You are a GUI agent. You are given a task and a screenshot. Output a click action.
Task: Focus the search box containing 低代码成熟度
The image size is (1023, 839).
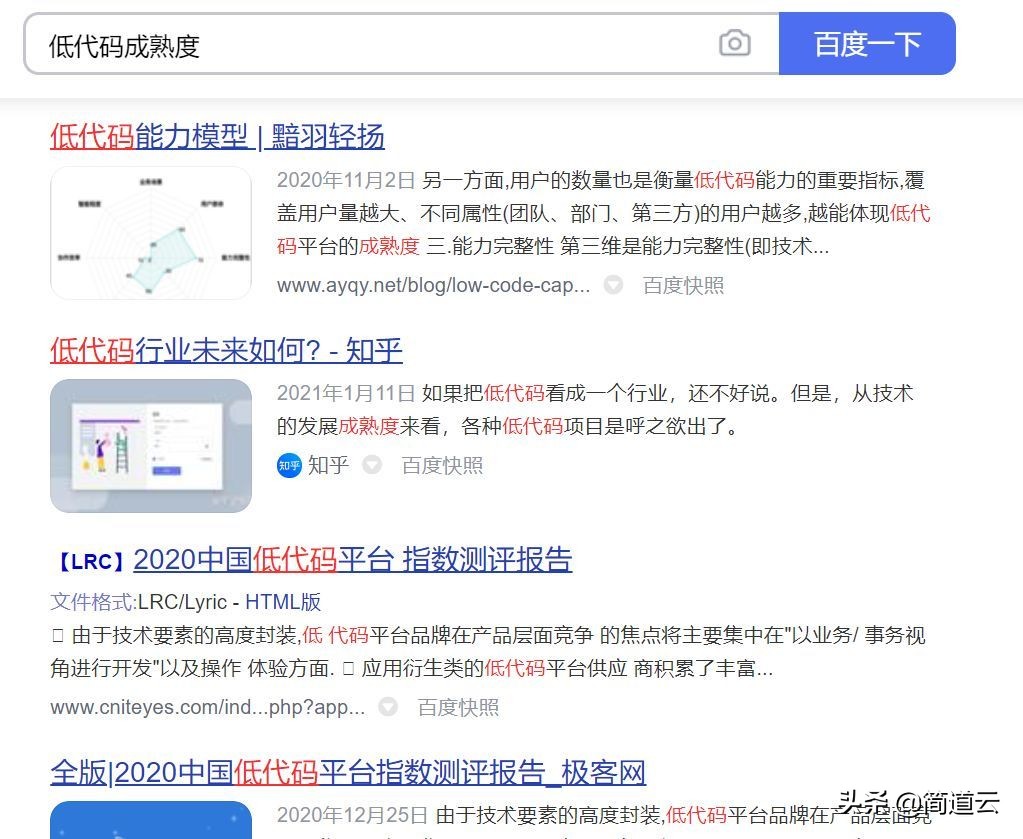[x=402, y=44]
